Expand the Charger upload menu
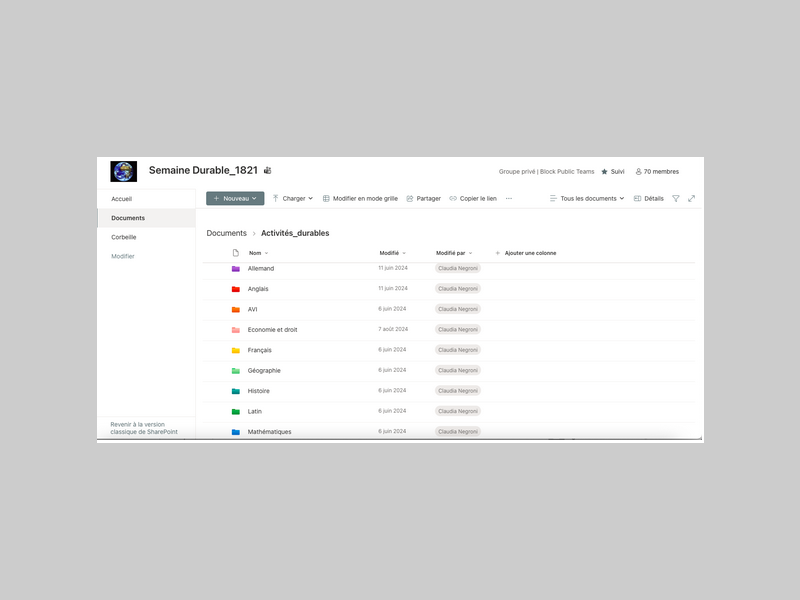The width and height of the screenshot is (800, 600). pyautogui.click(x=293, y=199)
